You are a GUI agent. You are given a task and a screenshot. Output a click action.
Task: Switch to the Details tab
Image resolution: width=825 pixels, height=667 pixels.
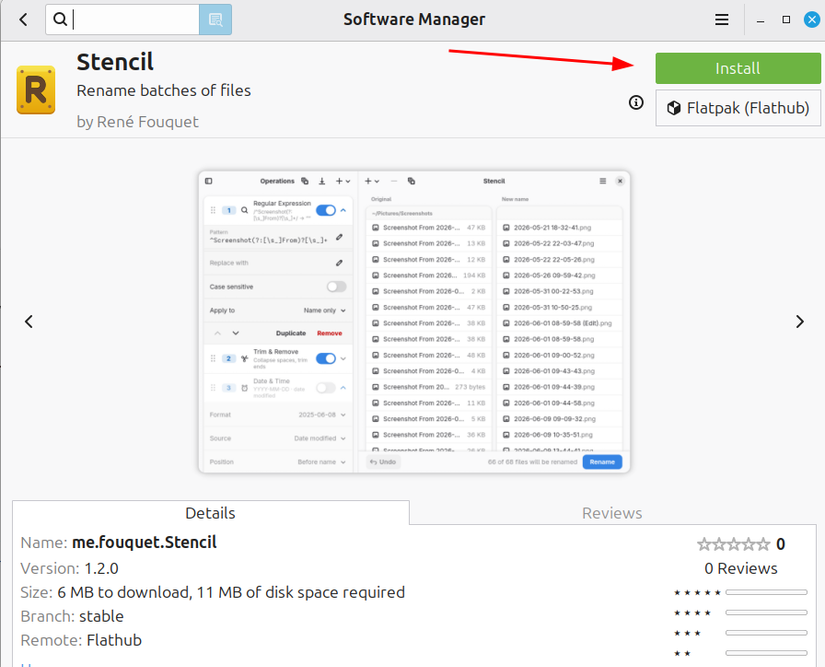point(210,513)
